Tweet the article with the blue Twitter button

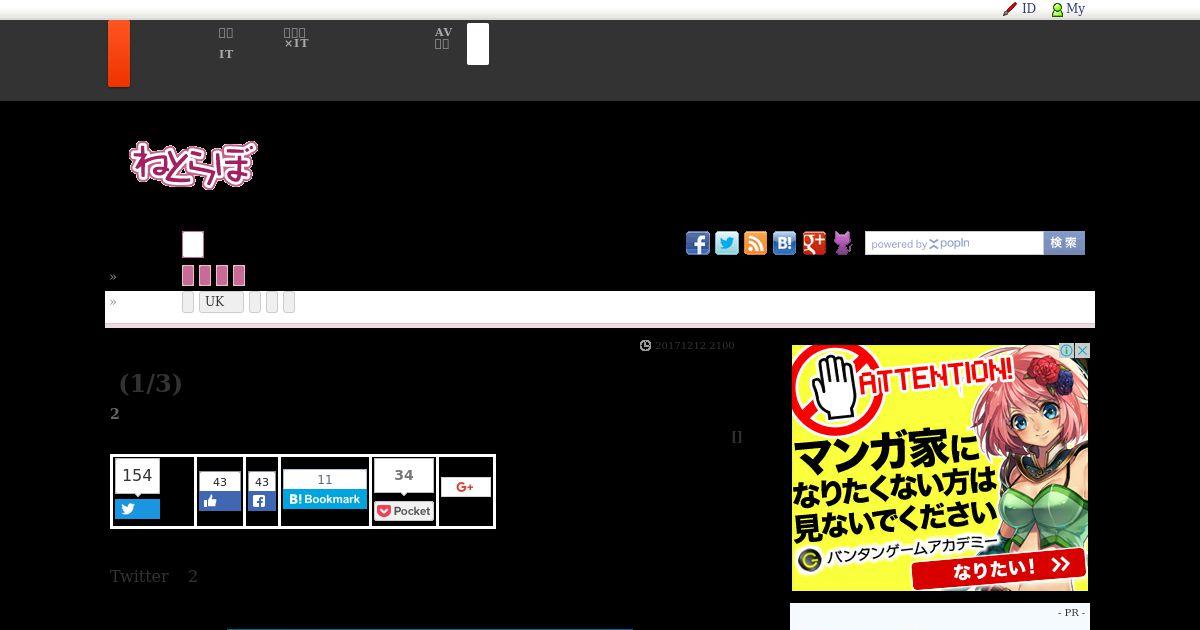pyautogui.click(x=137, y=508)
